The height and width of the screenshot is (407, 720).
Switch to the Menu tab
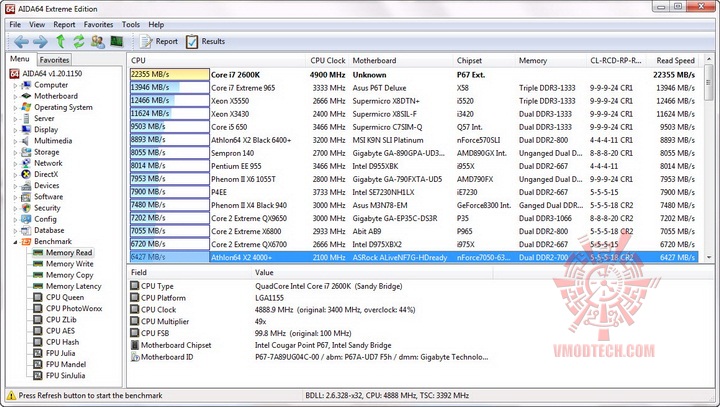coord(20,59)
